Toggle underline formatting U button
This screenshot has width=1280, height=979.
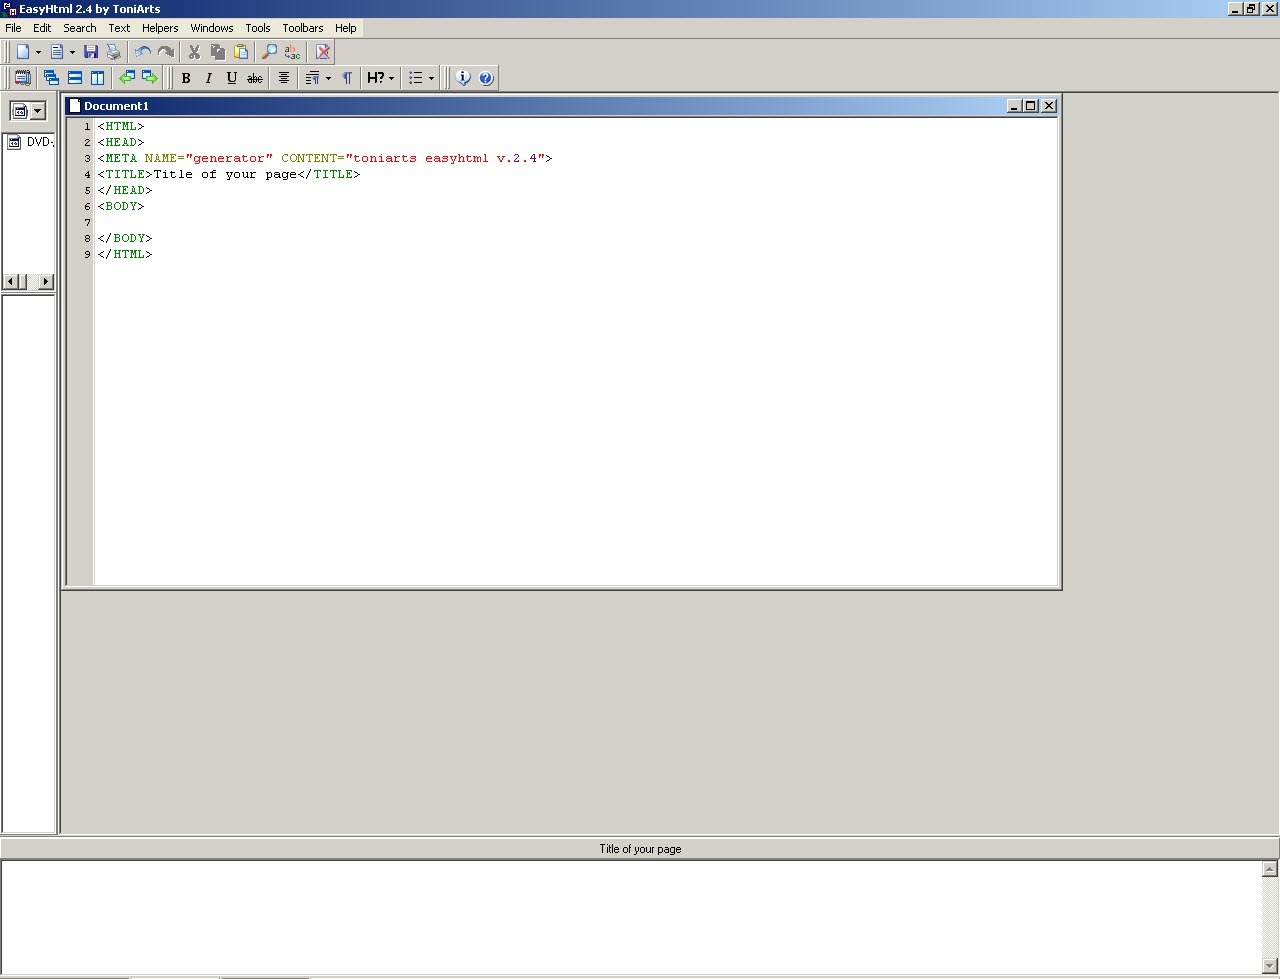coord(232,78)
